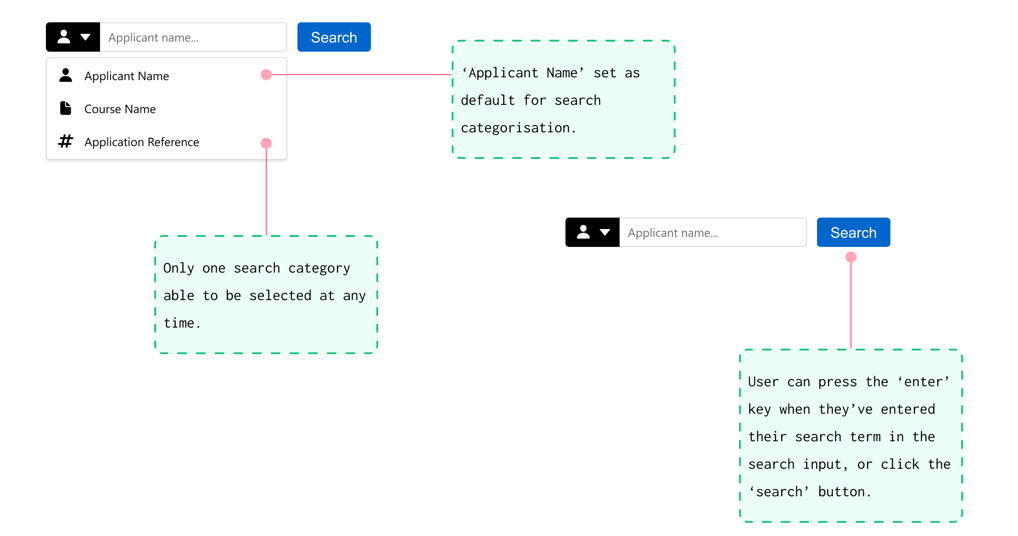Click the note "'Applicant Name' set as default for search"
This screenshot has width=1018, height=536.
(564, 99)
